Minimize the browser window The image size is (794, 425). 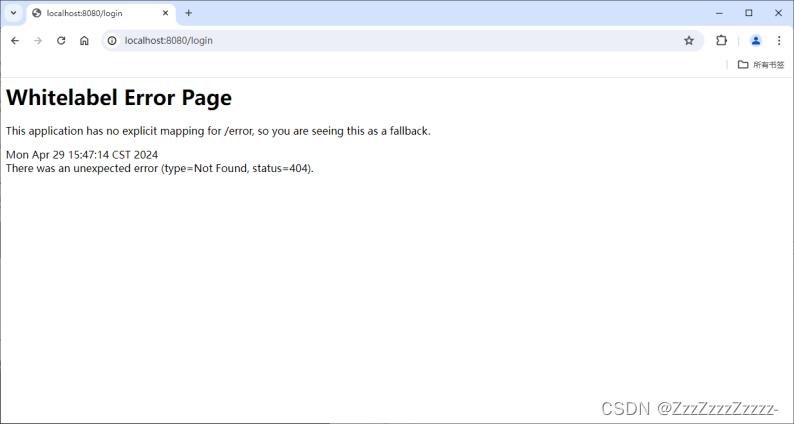click(x=720, y=13)
